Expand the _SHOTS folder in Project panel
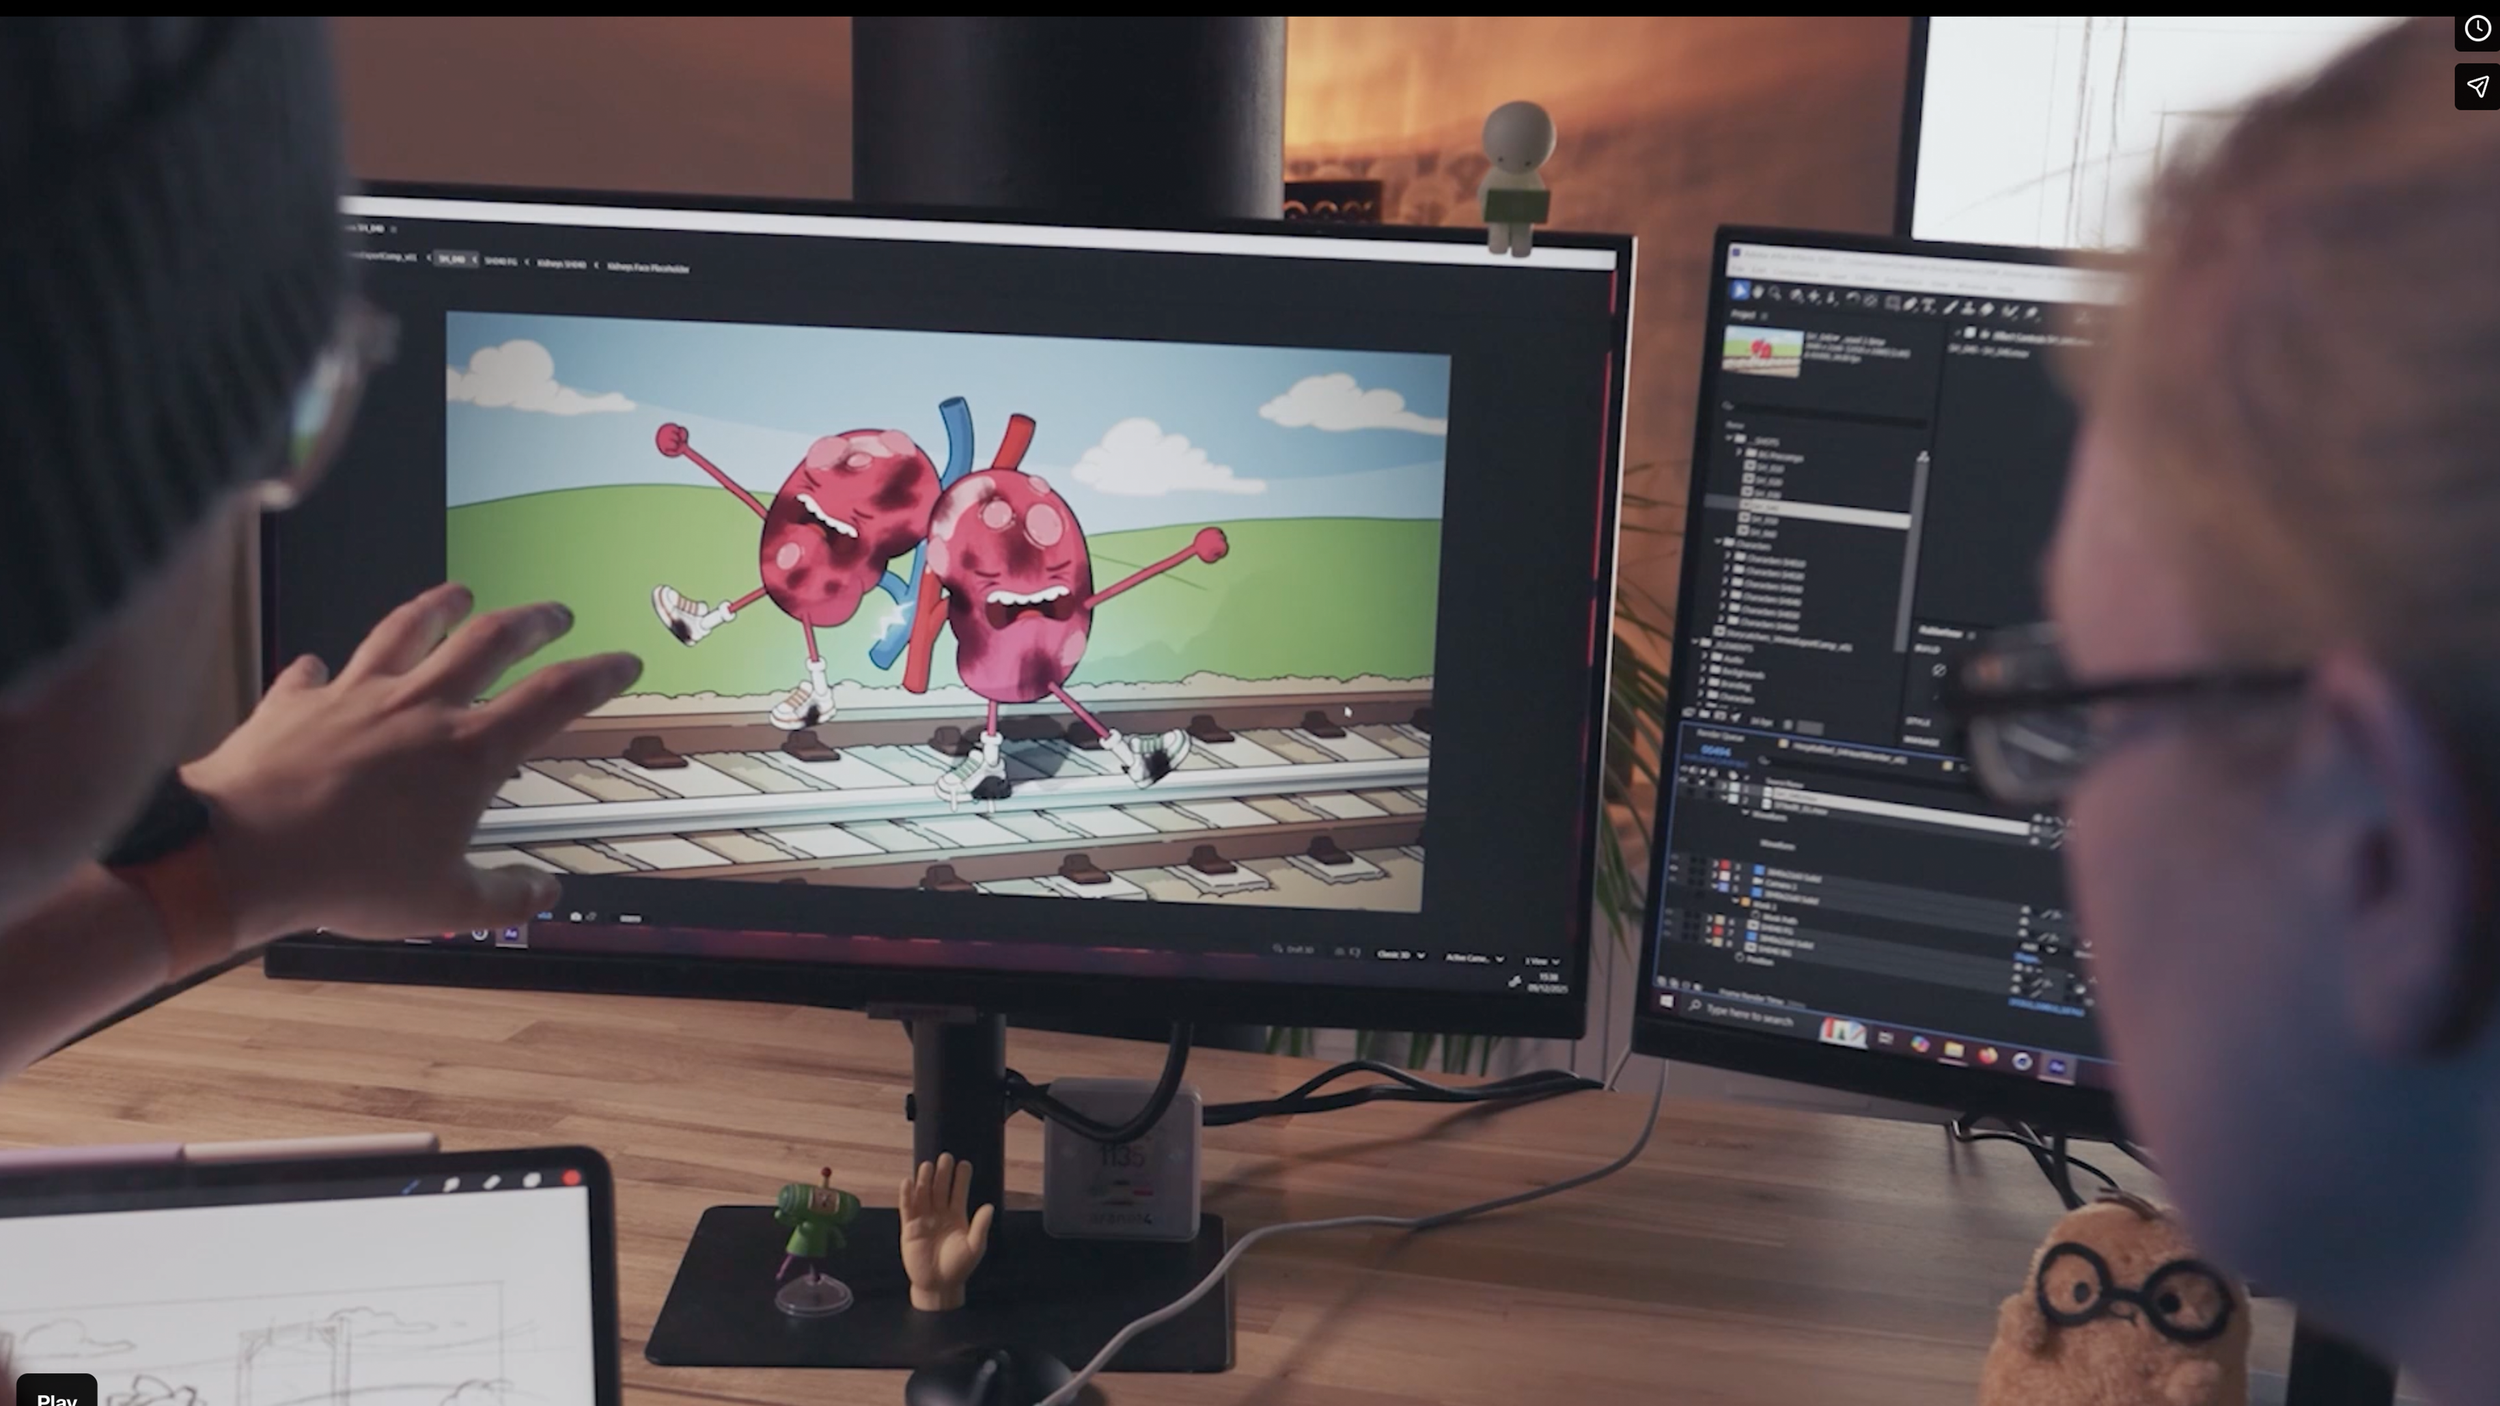 1729,437
